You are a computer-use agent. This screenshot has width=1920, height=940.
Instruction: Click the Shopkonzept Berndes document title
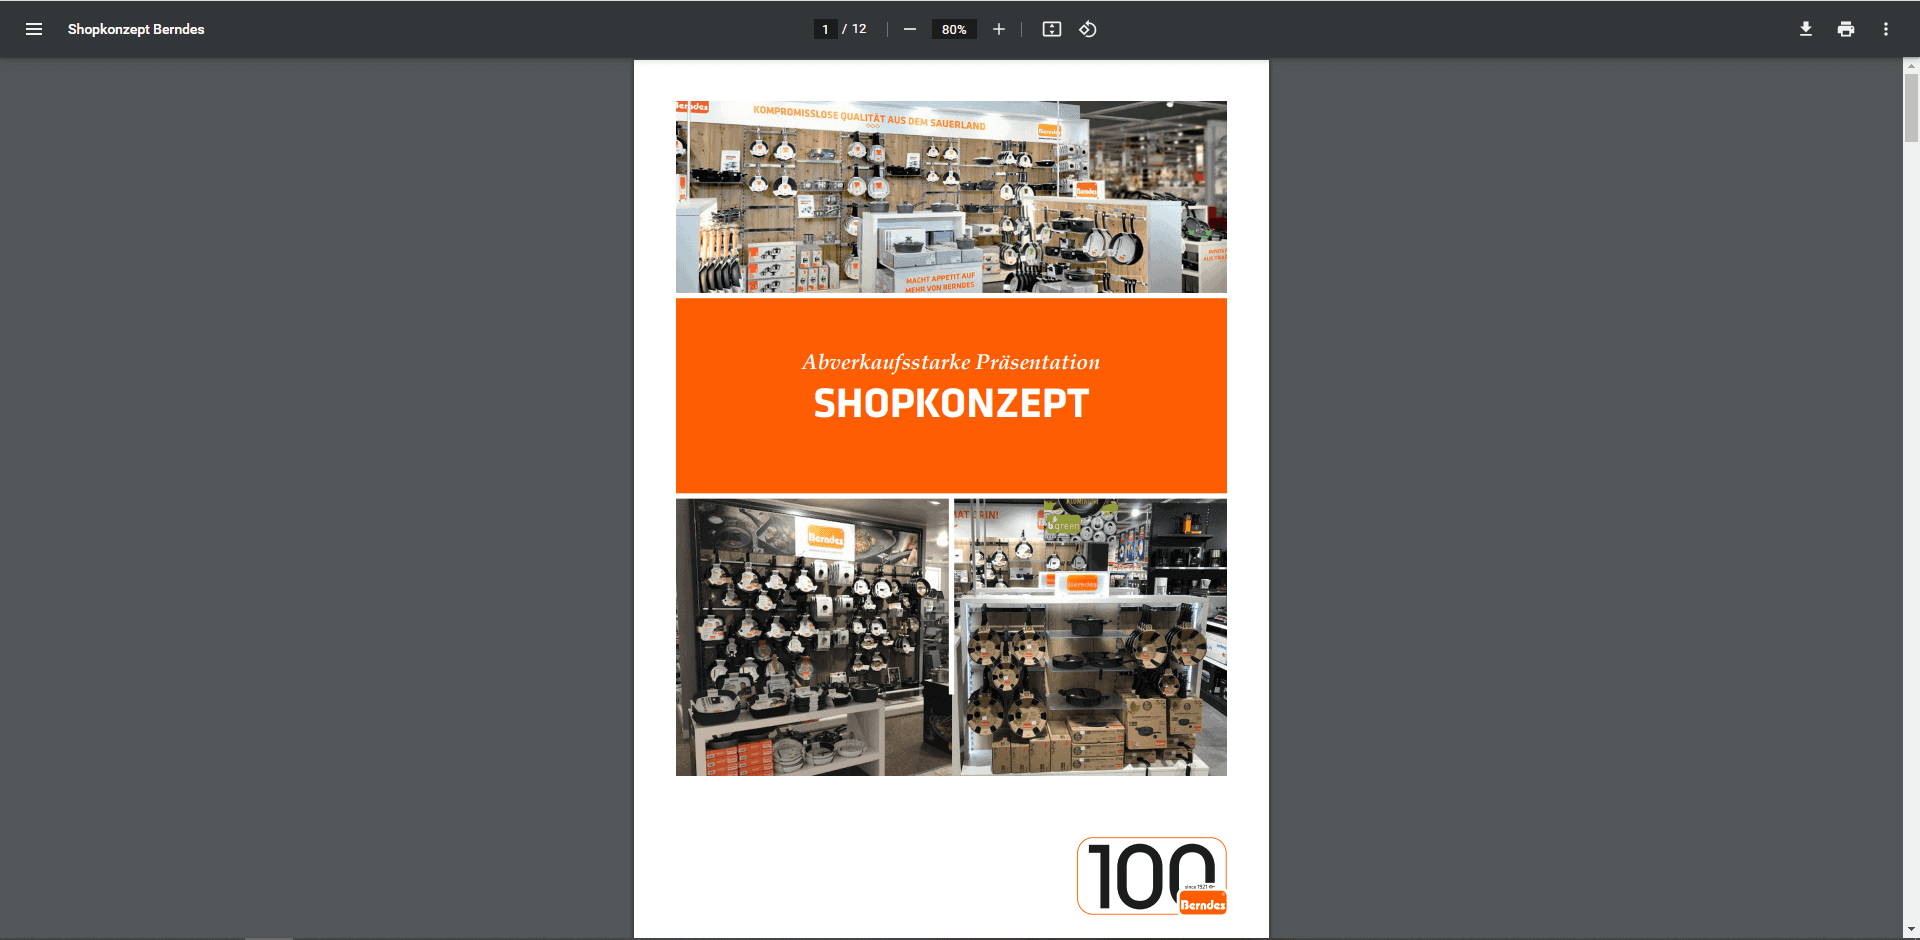(x=136, y=29)
